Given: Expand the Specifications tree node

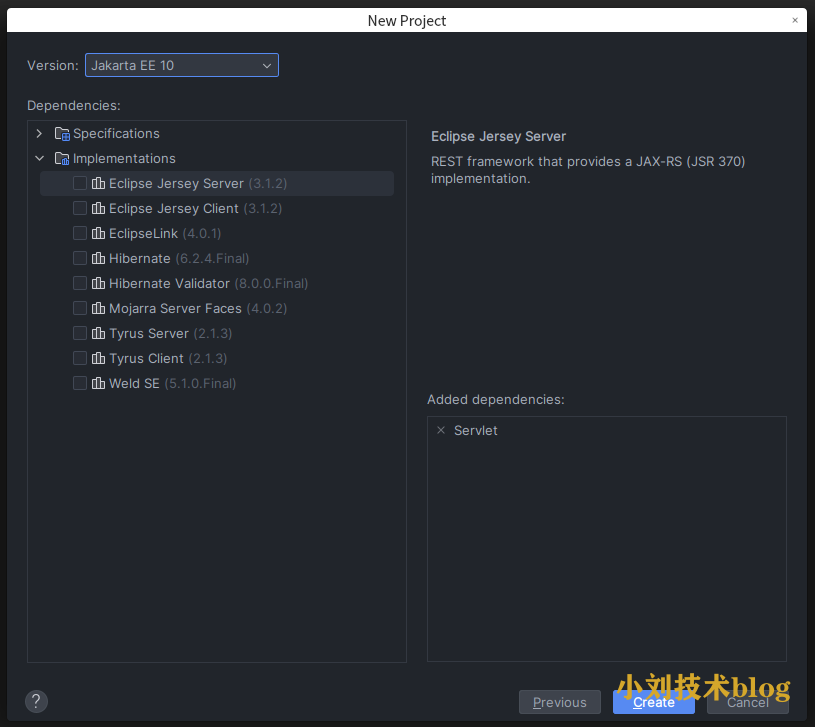Looking at the screenshot, I should (39, 134).
